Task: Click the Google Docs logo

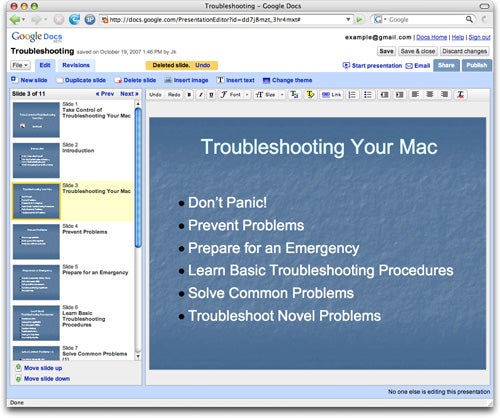Action: pos(37,36)
